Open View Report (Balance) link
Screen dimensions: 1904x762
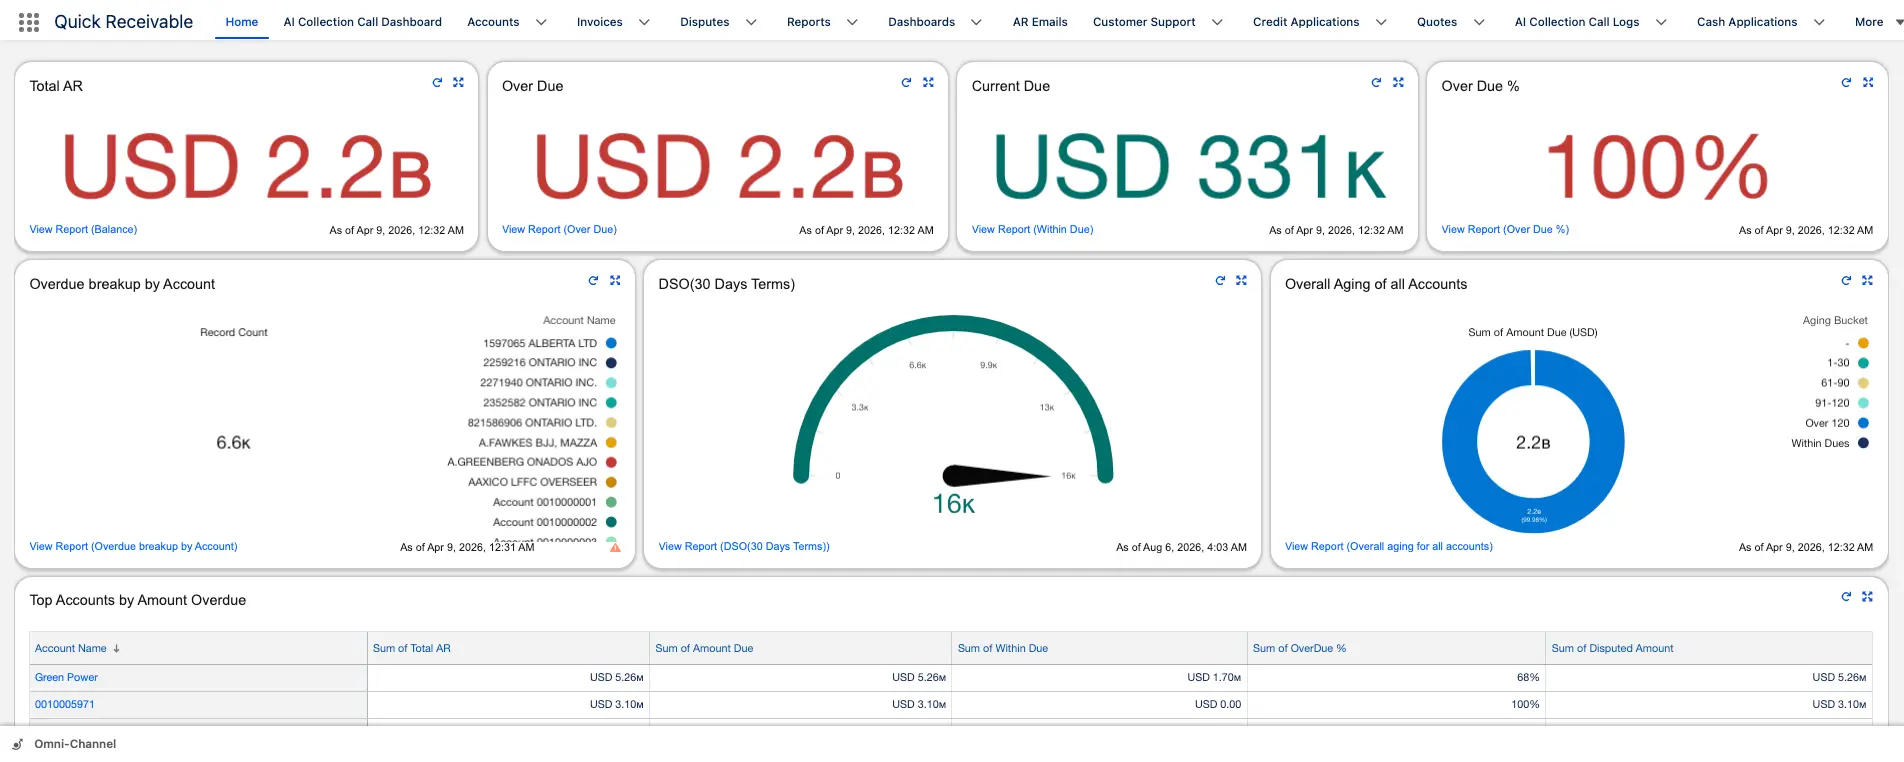pyautogui.click(x=83, y=230)
